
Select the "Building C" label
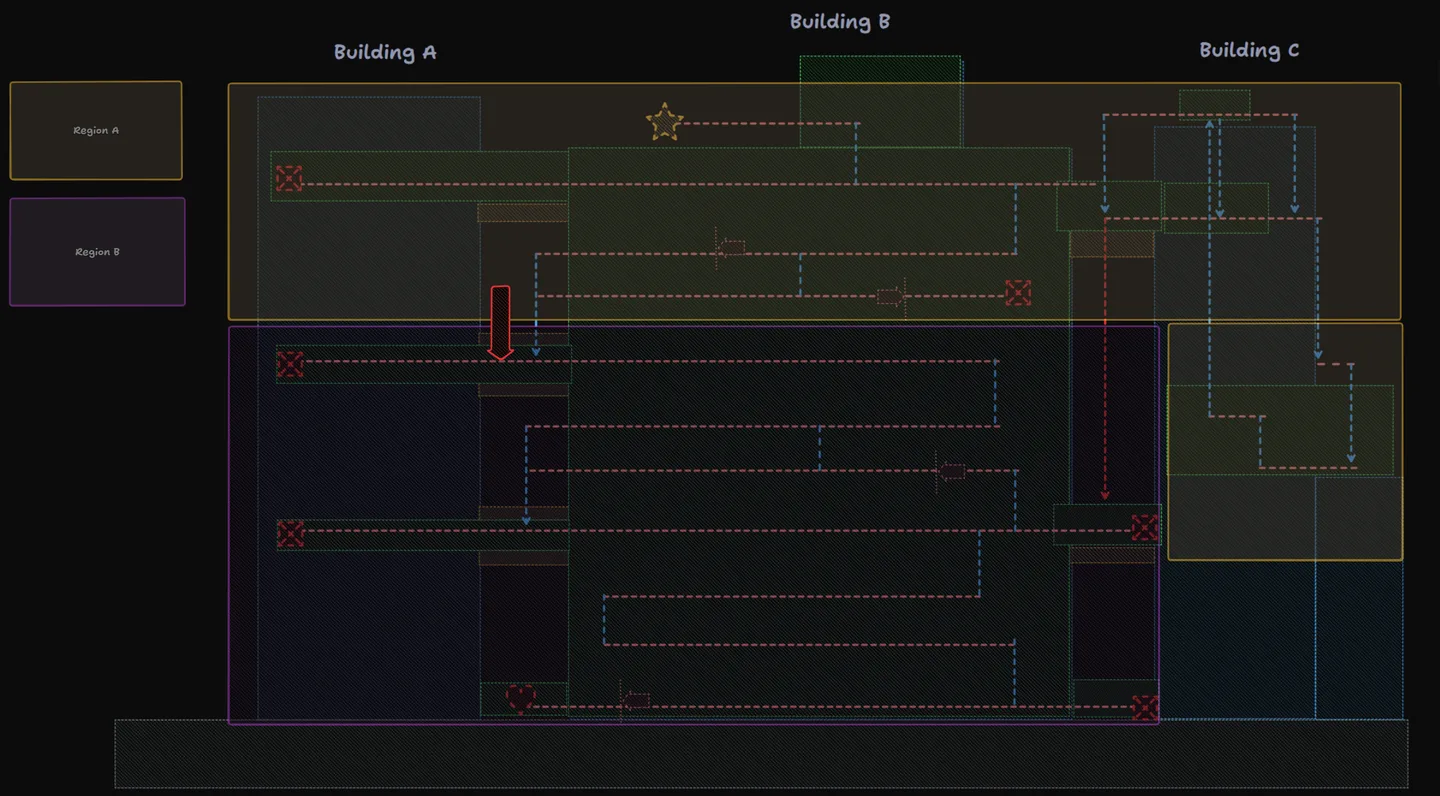(x=1249, y=50)
